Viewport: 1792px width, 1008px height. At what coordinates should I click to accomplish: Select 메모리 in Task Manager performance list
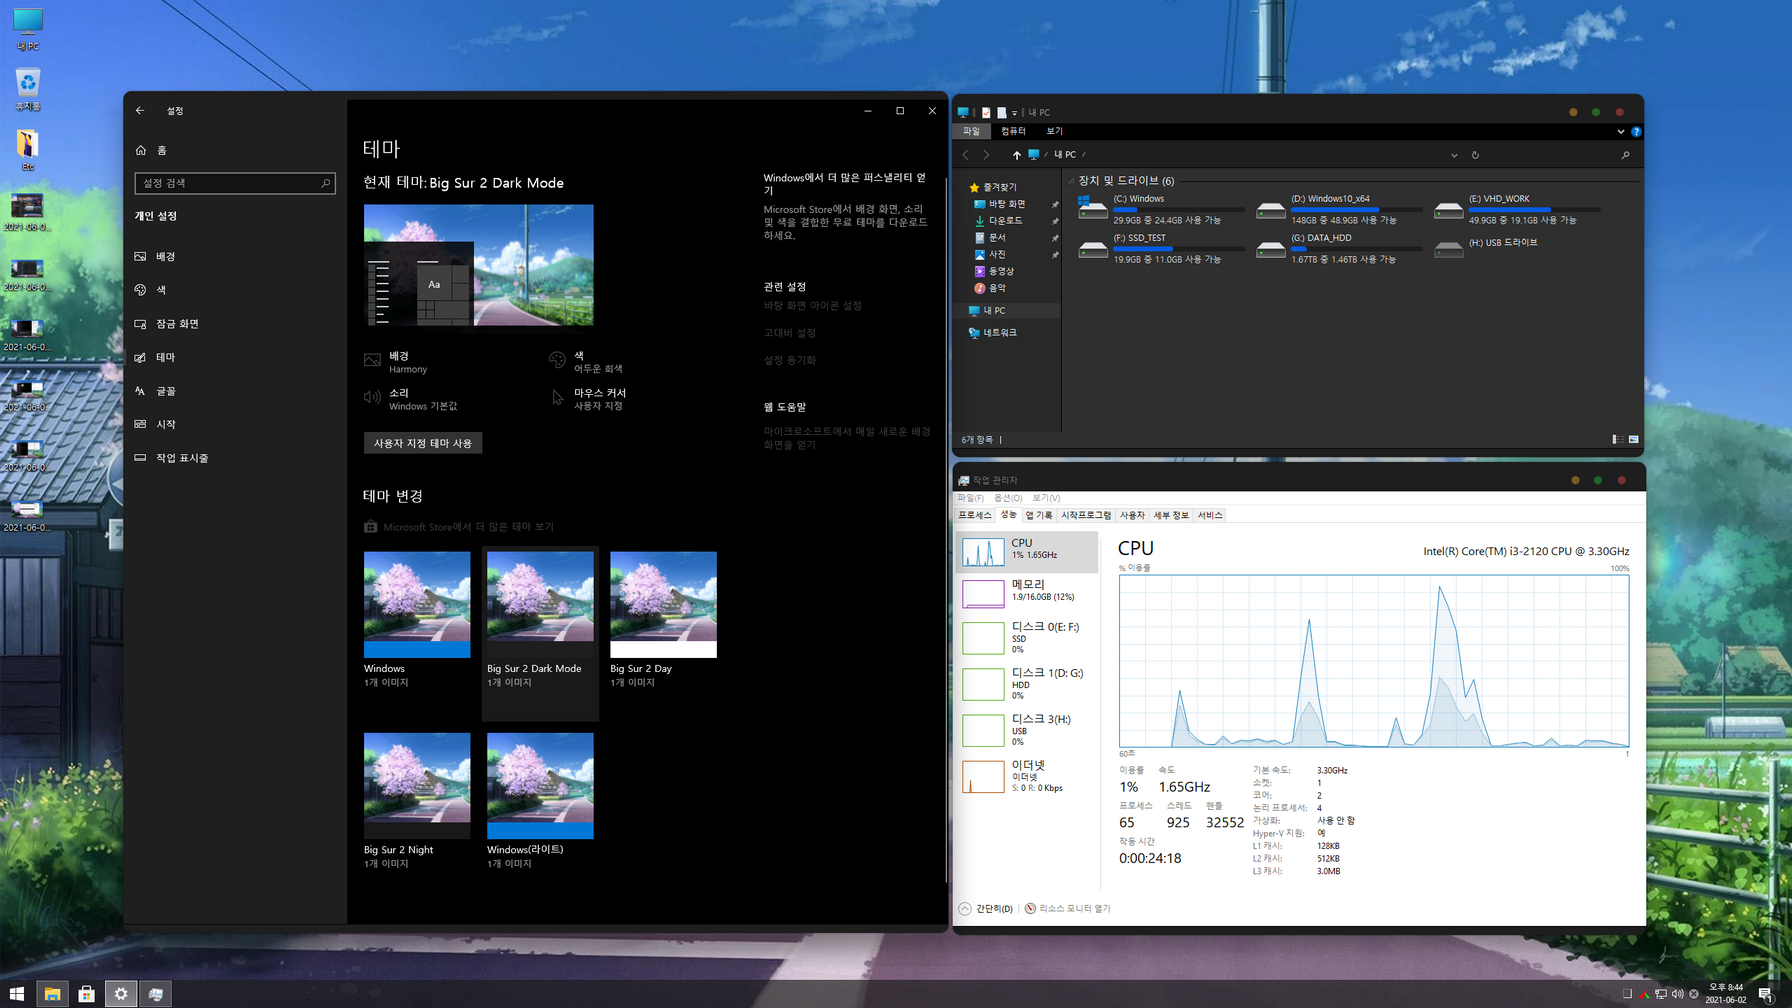[1028, 593]
